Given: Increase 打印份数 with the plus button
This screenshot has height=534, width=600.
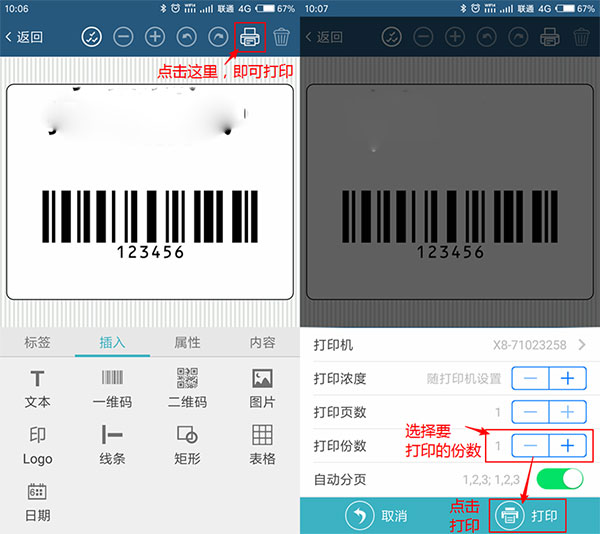Looking at the screenshot, I should point(566,446).
